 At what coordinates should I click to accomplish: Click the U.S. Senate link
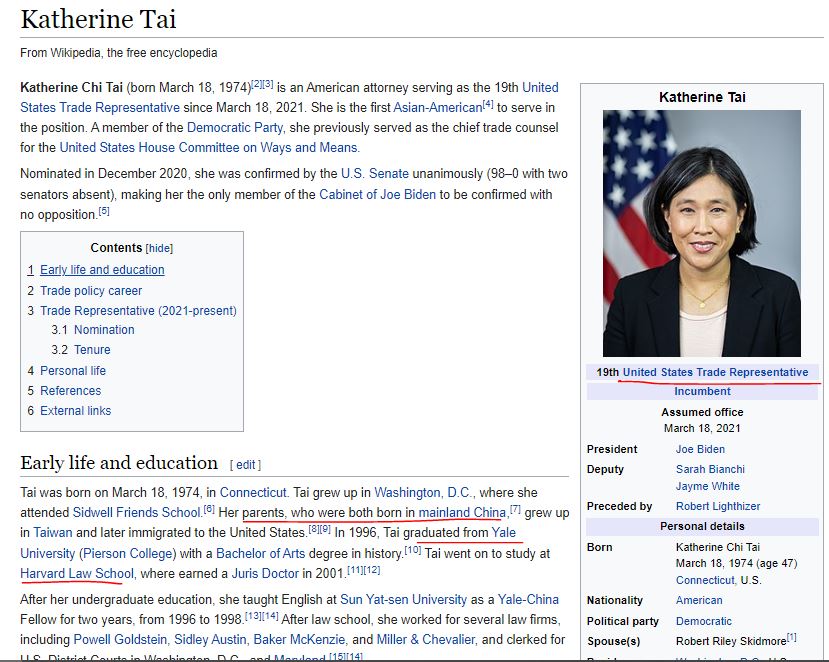[375, 173]
